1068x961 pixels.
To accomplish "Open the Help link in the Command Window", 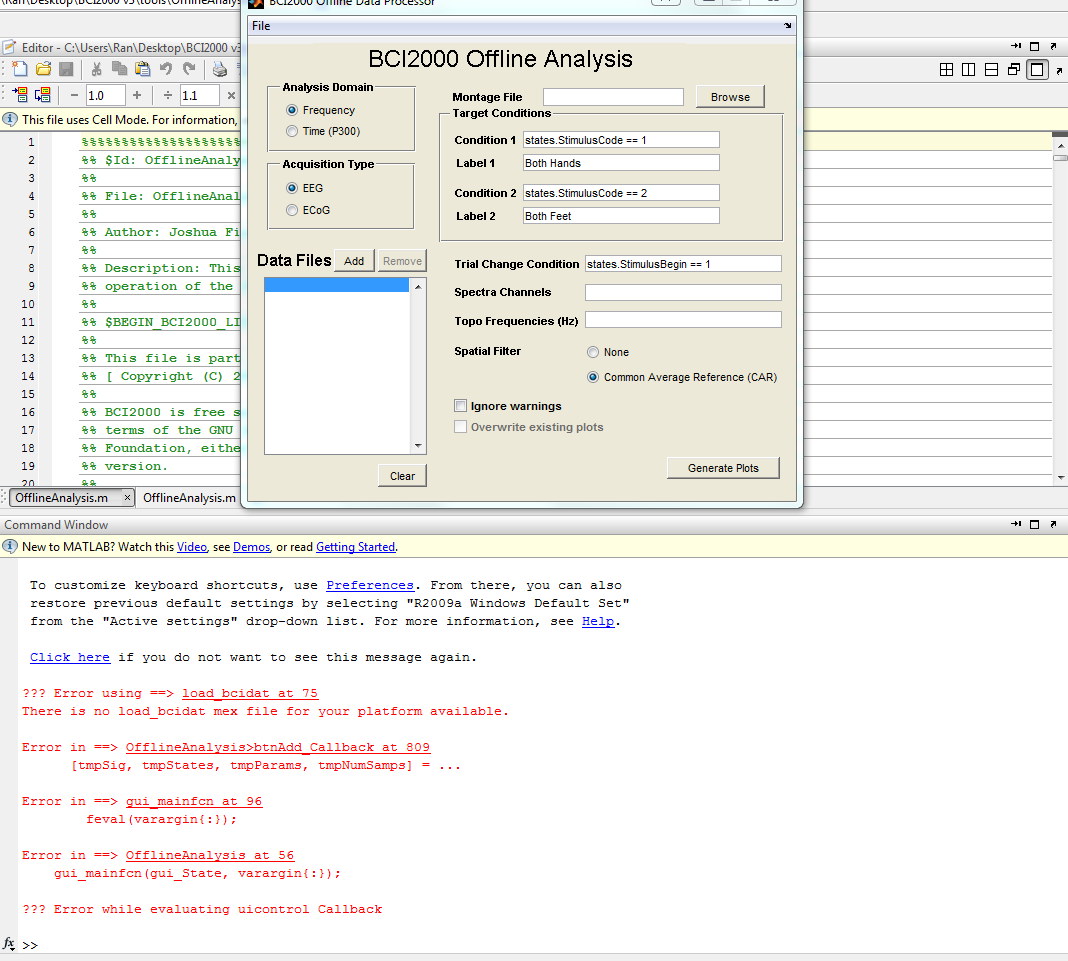I will [598, 621].
